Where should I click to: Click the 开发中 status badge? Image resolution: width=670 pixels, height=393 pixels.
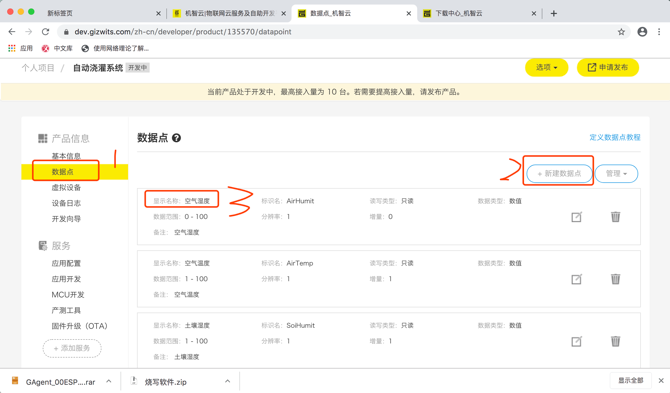tap(138, 67)
